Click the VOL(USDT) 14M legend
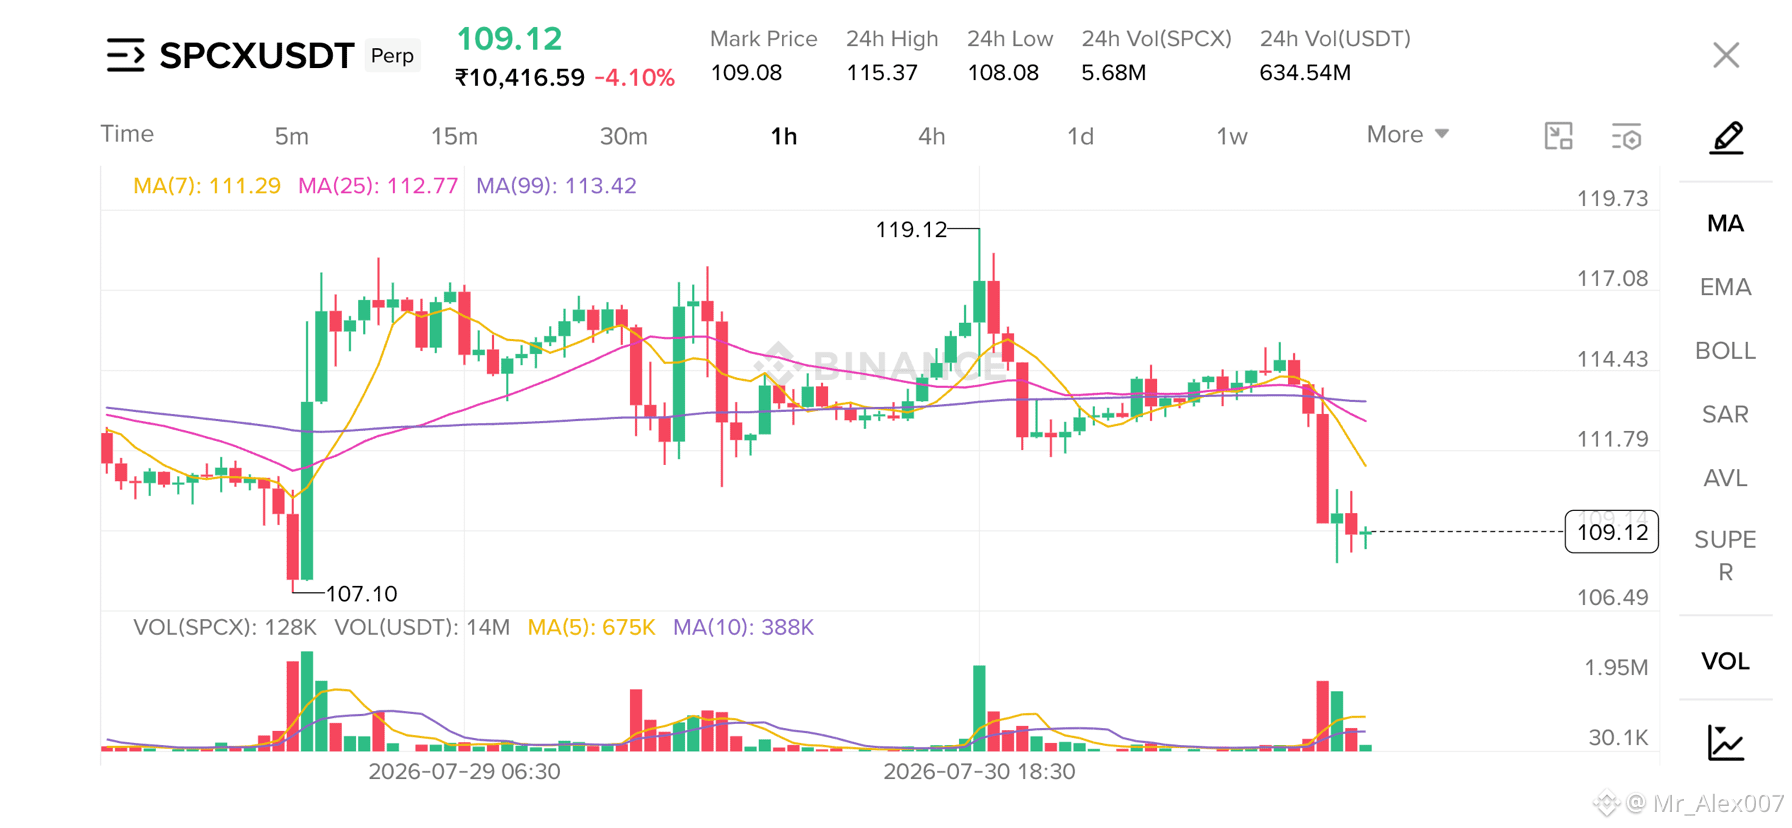The height and width of the screenshot is (828, 1792). (x=422, y=628)
